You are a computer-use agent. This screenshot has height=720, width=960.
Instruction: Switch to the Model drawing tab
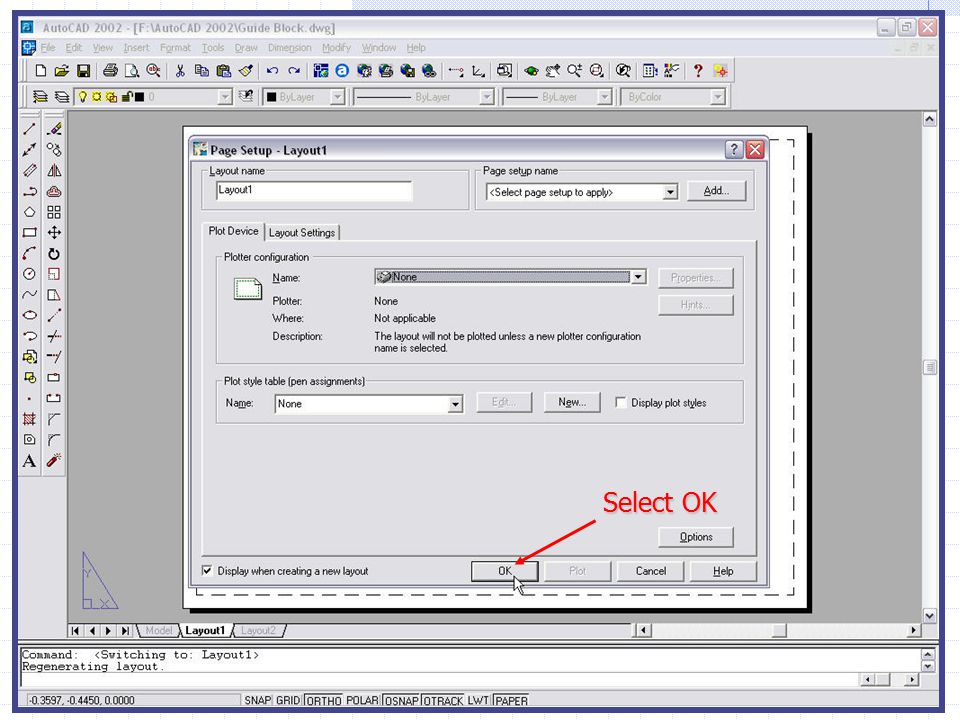point(158,630)
